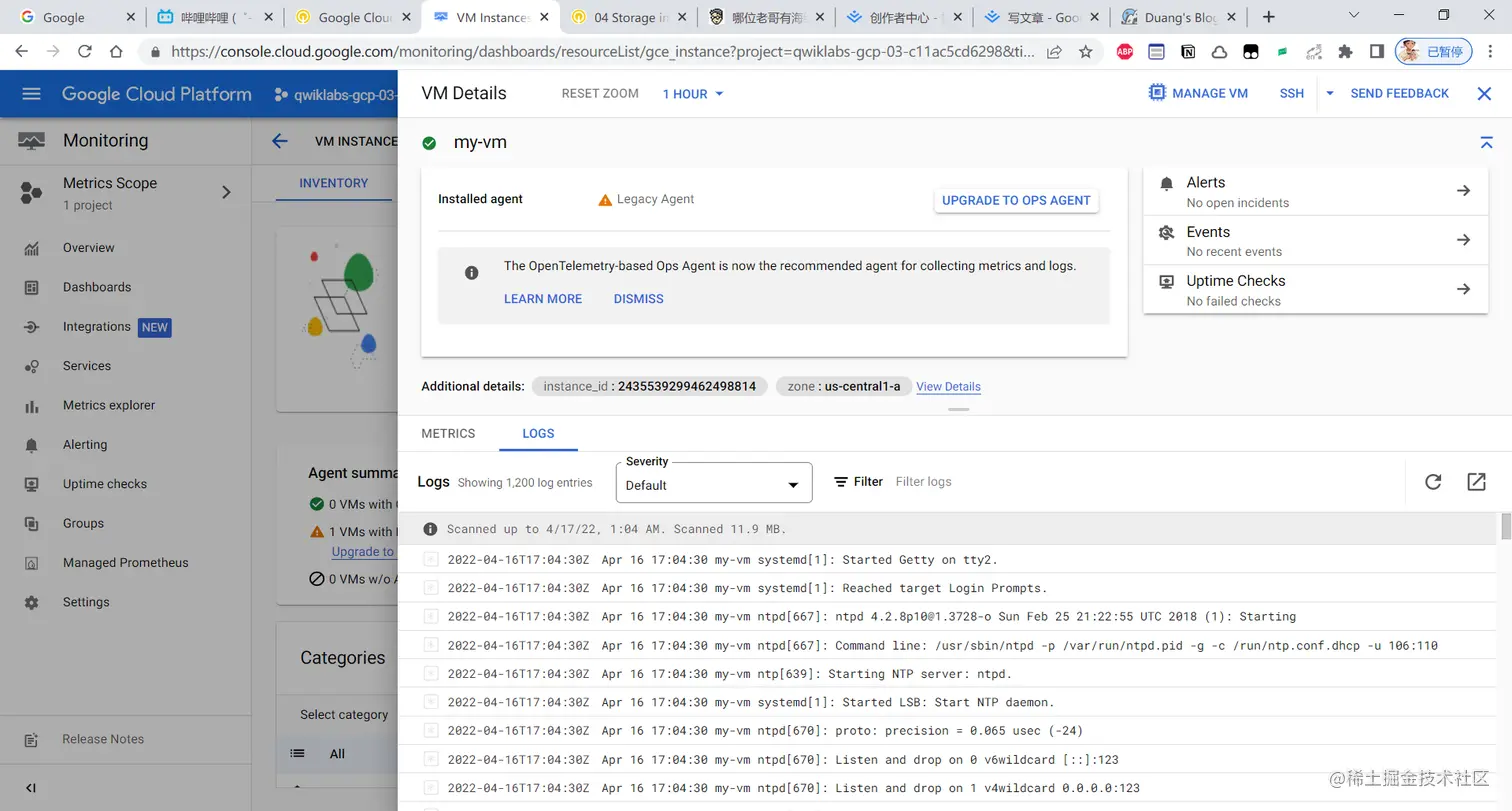The height and width of the screenshot is (811, 1512).
Task: Collapse the sidebar with bottom arrow icon
Action: pos(31,788)
